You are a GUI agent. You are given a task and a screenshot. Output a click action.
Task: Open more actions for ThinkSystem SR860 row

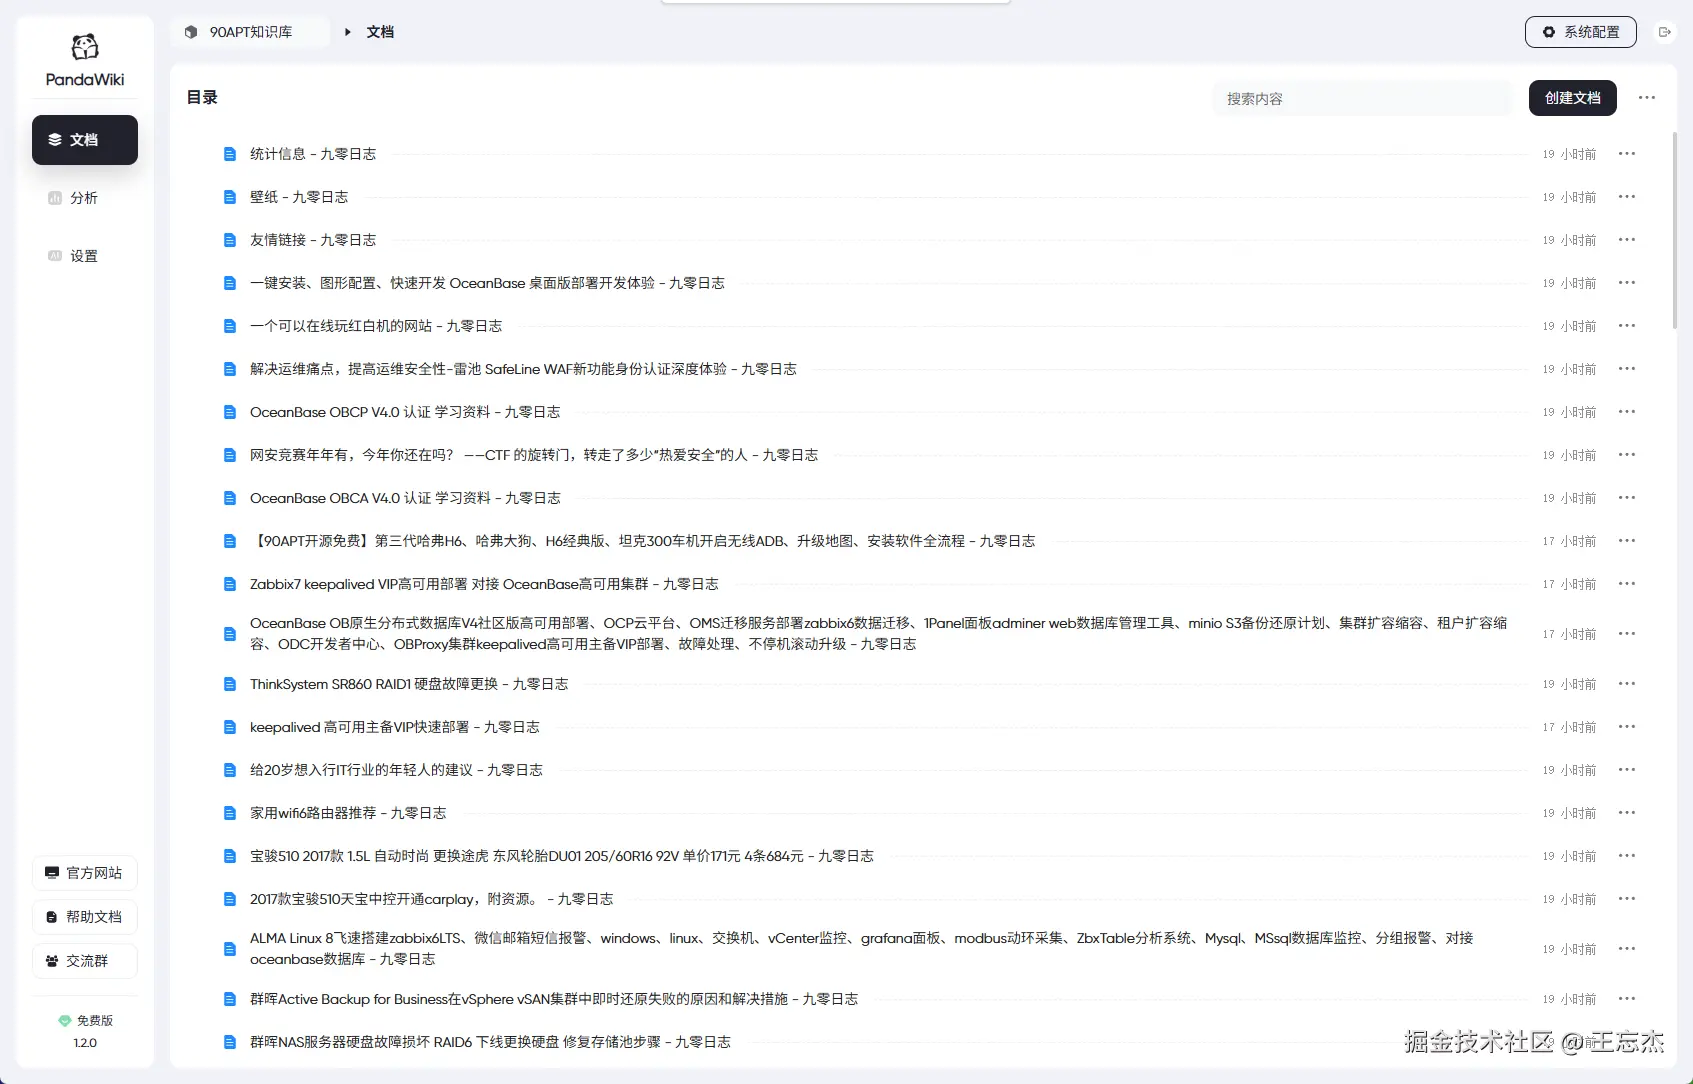pos(1627,684)
